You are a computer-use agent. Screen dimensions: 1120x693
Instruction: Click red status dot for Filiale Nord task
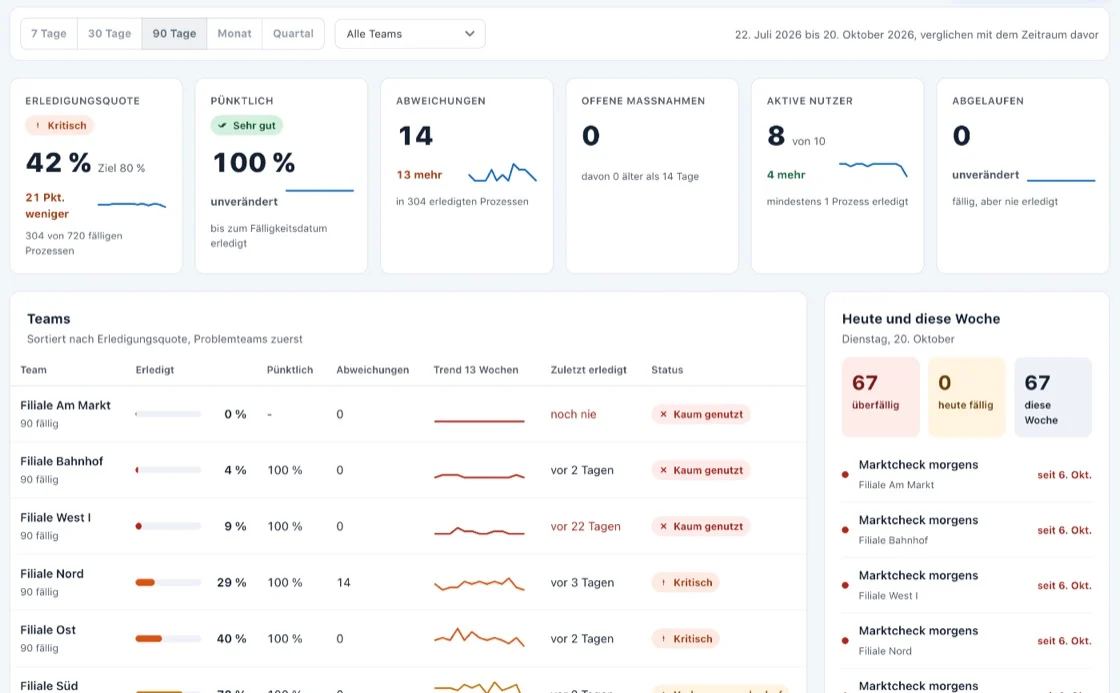(x=846, y=641)
